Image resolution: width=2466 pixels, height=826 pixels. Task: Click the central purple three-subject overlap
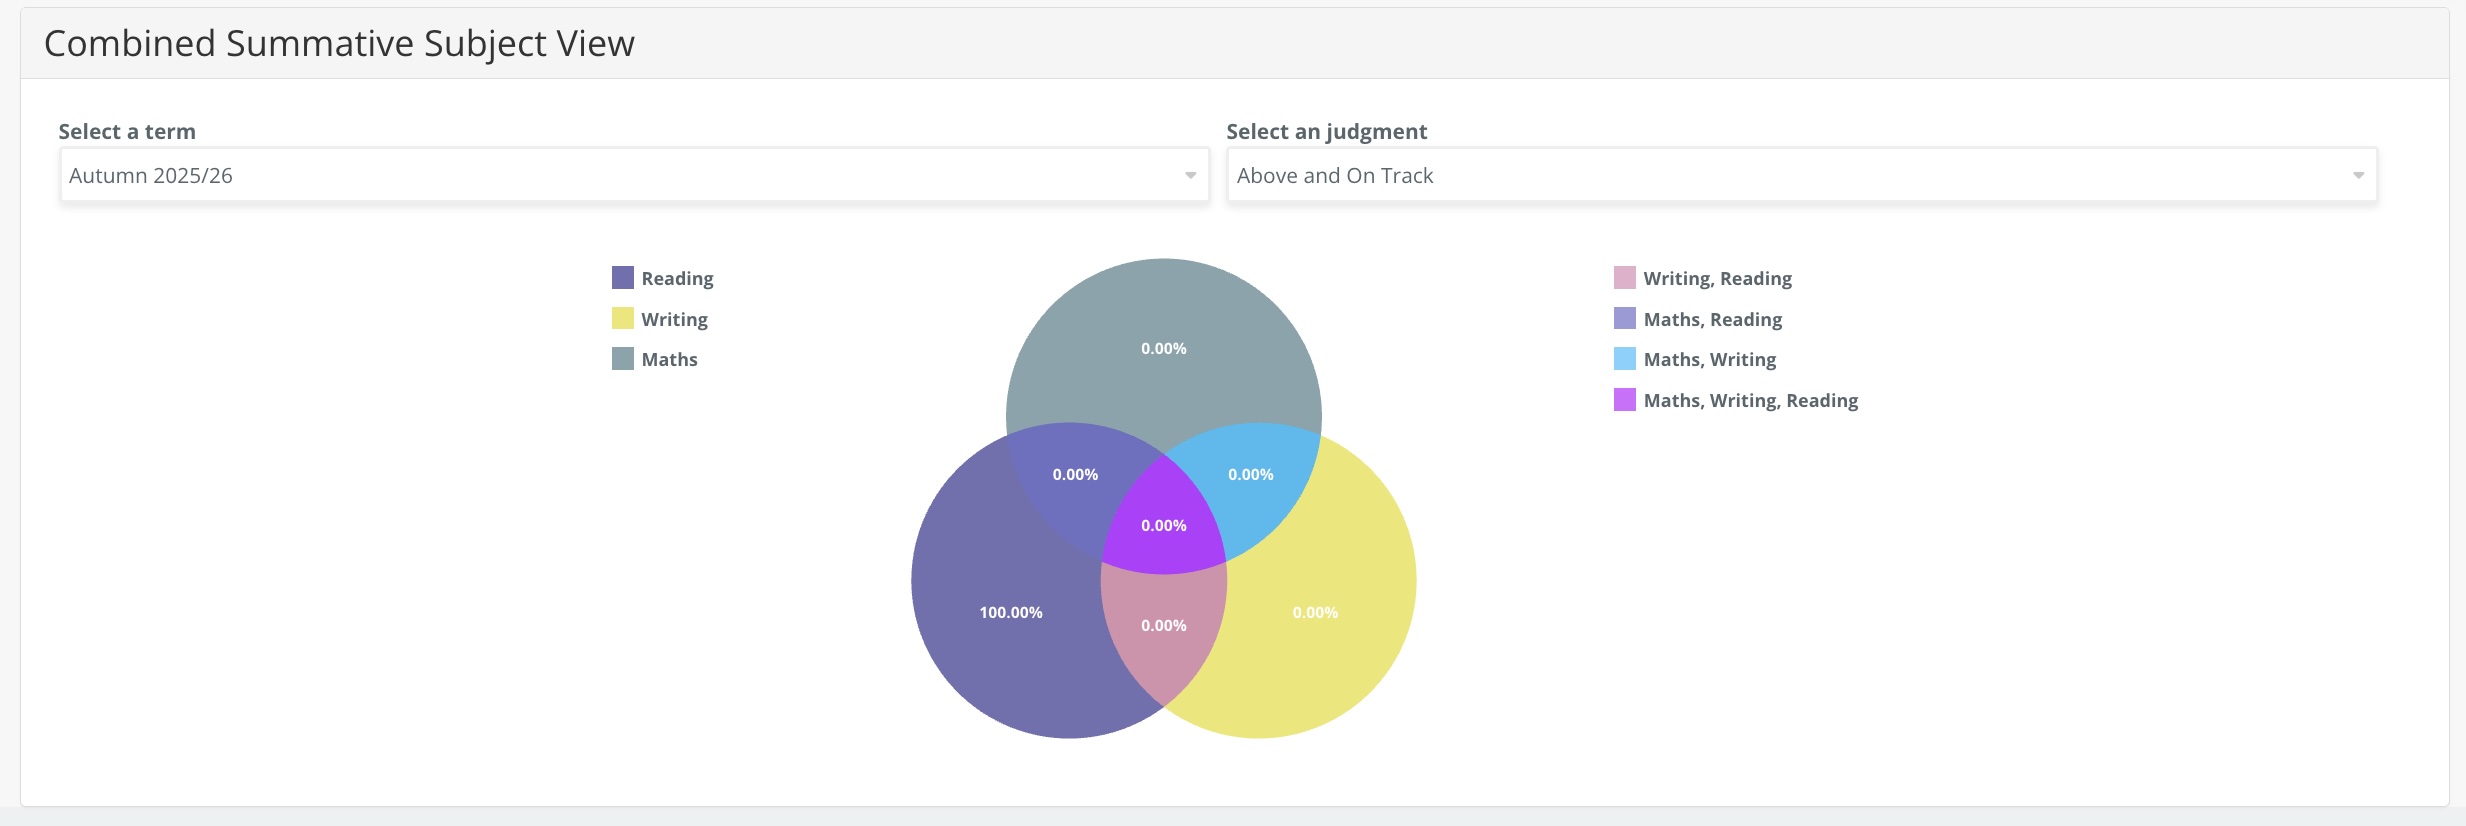[1163, 525]
